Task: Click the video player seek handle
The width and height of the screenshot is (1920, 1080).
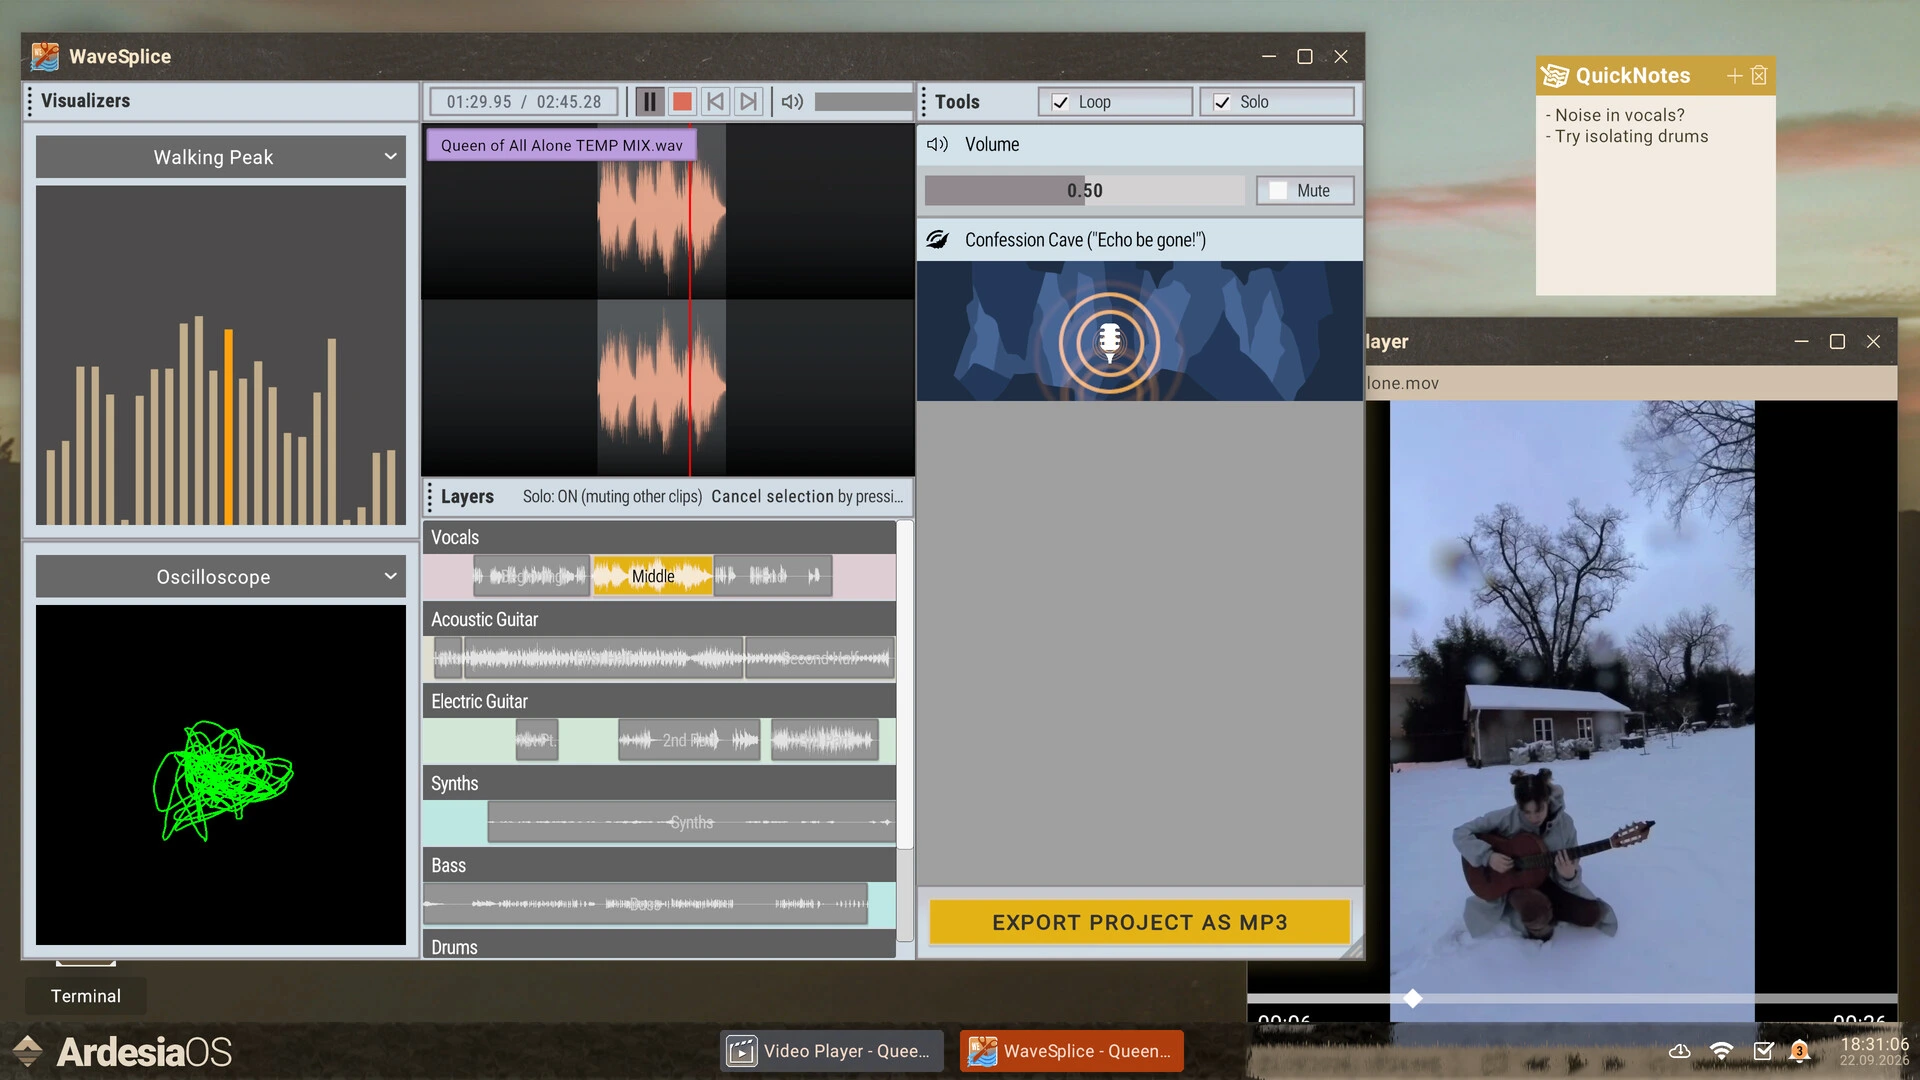Action: tap(1412, 998)
